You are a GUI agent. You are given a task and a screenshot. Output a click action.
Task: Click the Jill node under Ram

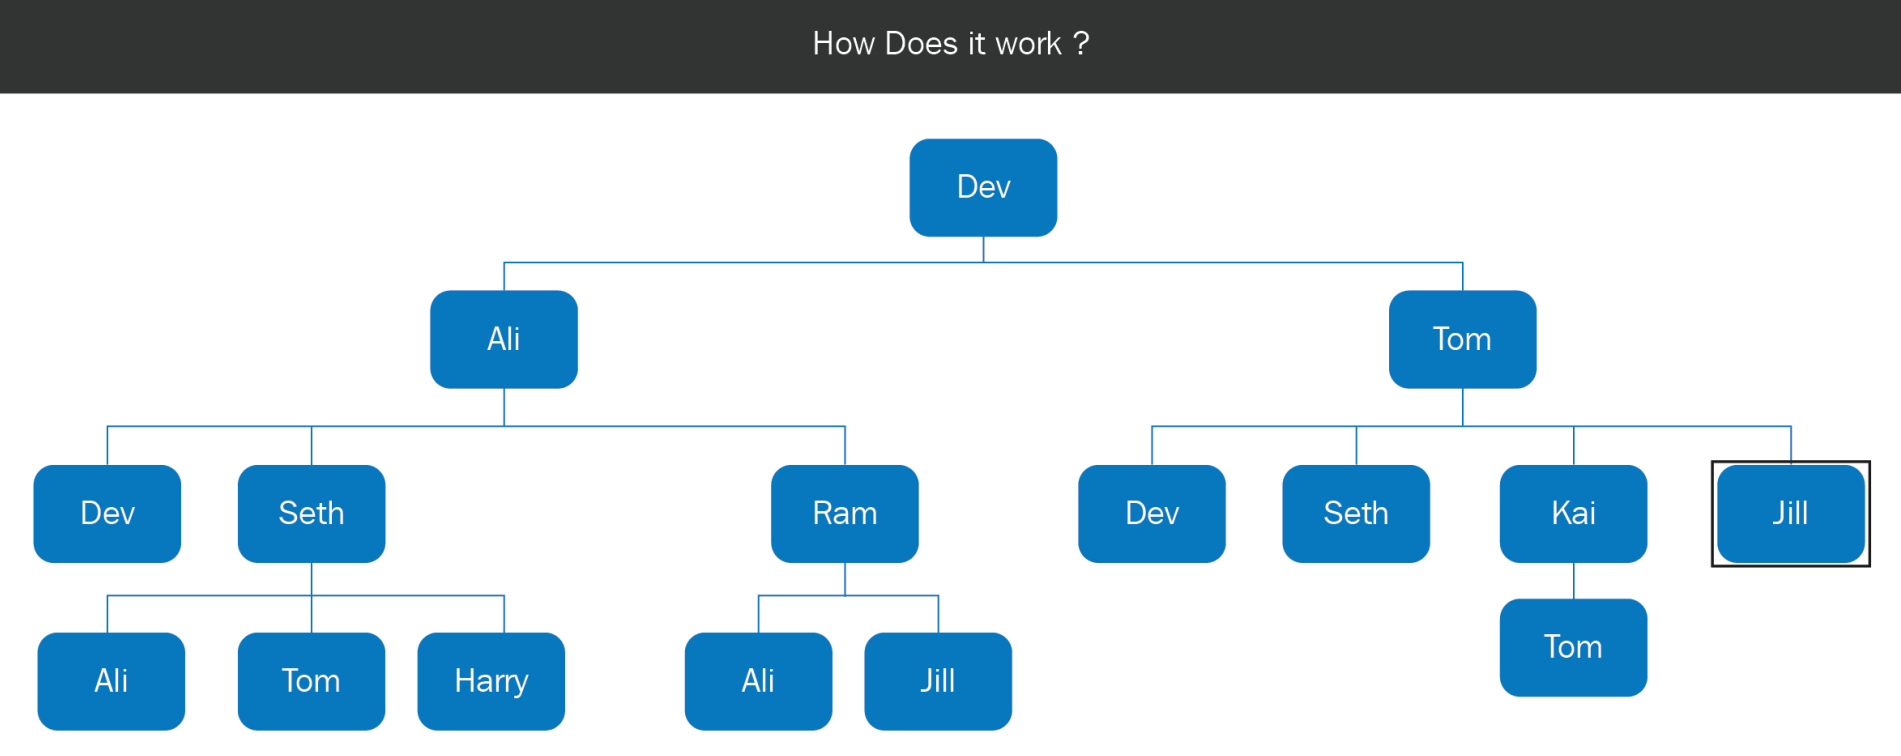(938, 682)
